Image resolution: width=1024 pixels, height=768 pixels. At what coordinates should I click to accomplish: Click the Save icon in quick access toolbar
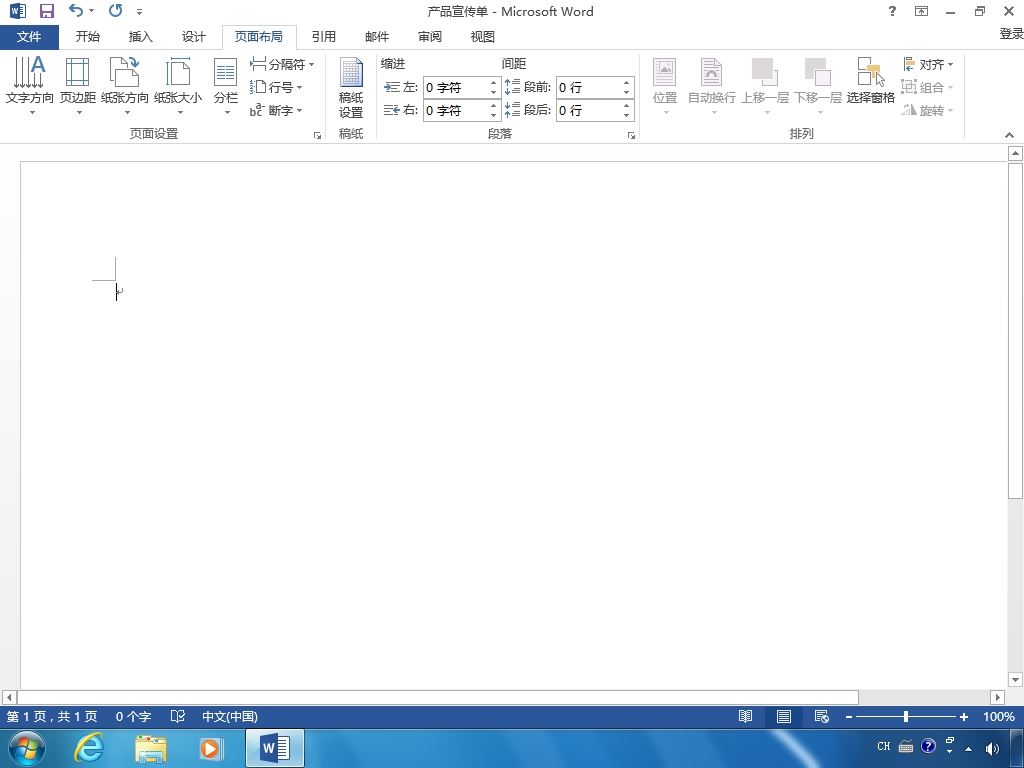click(x=46, y=11)
